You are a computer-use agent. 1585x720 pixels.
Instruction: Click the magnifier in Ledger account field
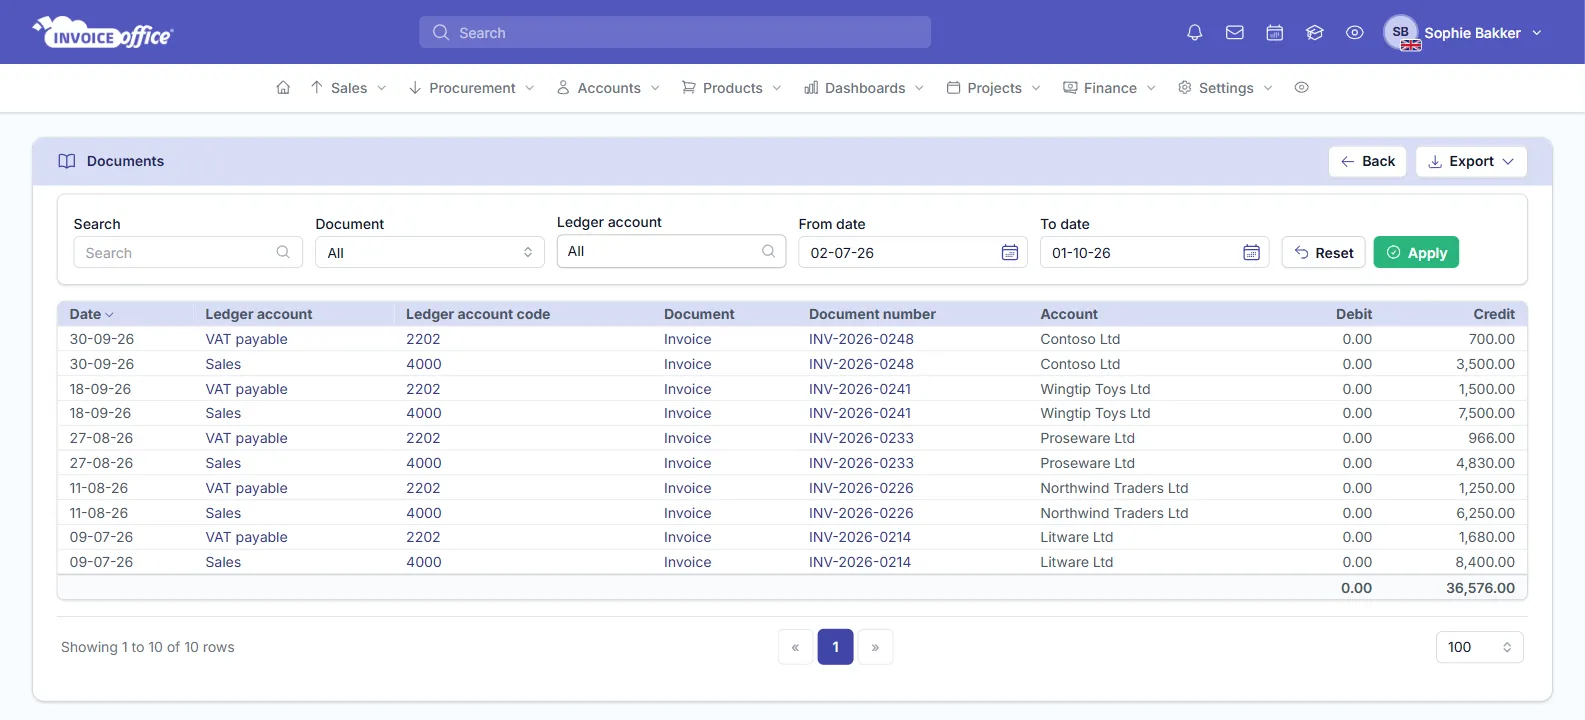768,251
